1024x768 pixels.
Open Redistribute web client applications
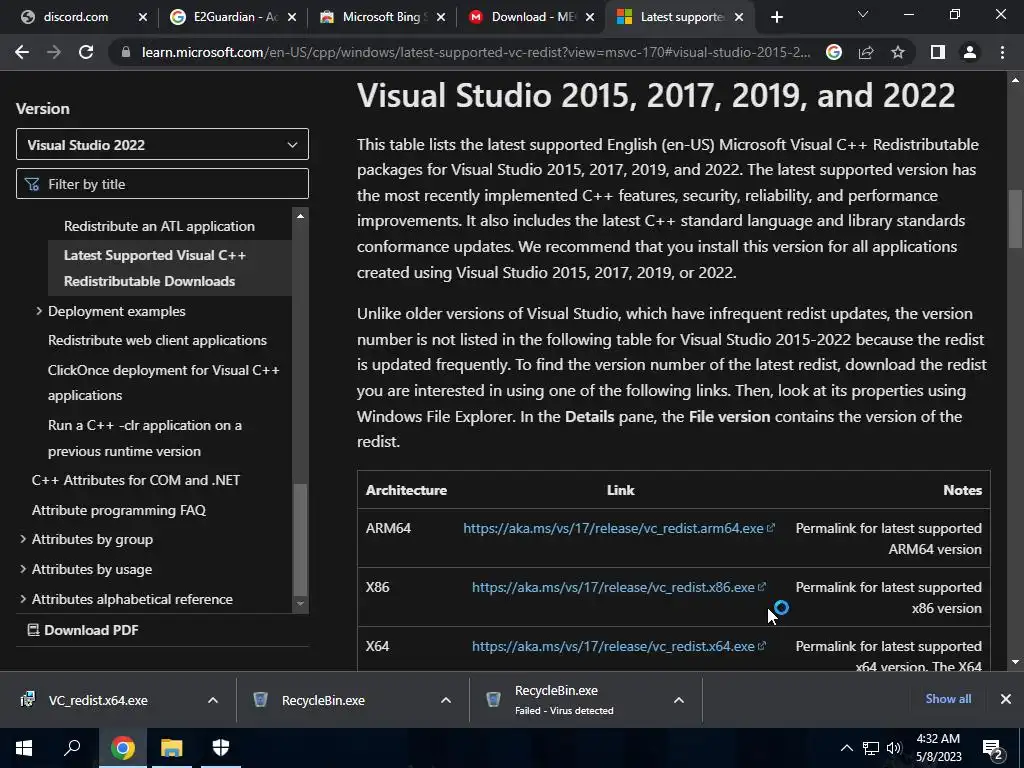(x=157, y=340)
